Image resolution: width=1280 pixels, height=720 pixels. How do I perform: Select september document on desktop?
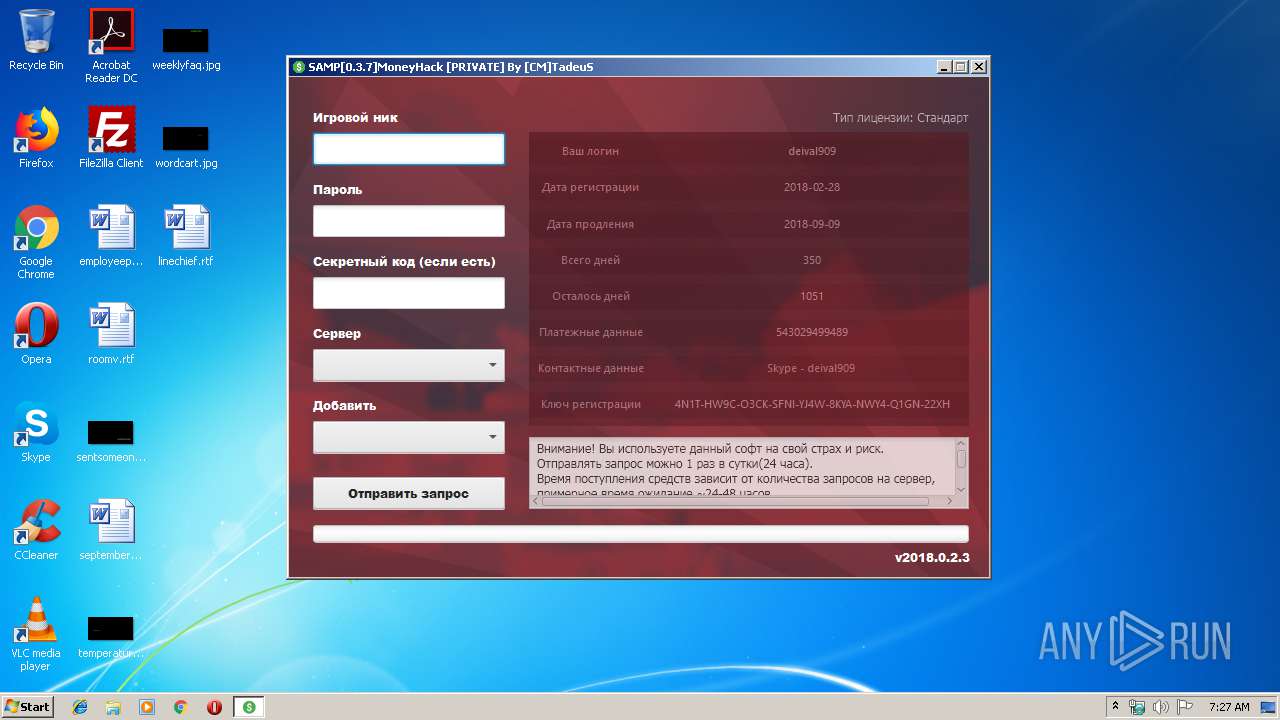[x=111, y=530]
